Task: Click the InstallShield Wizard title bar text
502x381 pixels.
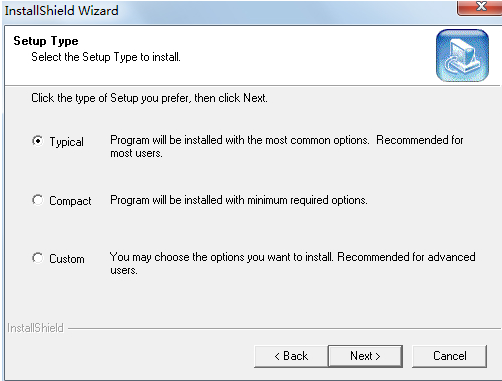Action: [61, 11]
